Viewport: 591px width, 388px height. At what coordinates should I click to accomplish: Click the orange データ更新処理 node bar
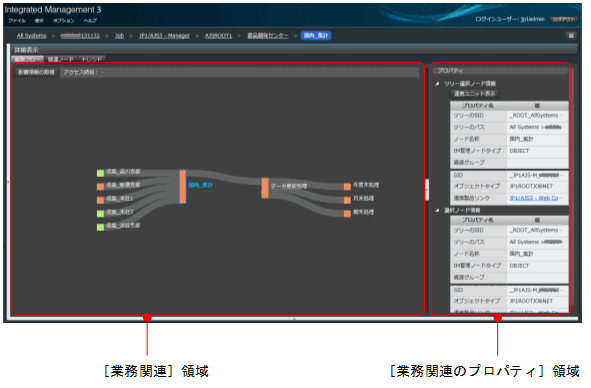point(265,188)
